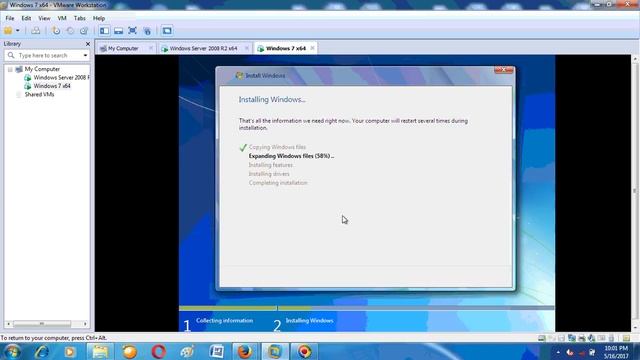The image size is (640, 360).
Task: Open the VM menu
Action: pos(62,18)
